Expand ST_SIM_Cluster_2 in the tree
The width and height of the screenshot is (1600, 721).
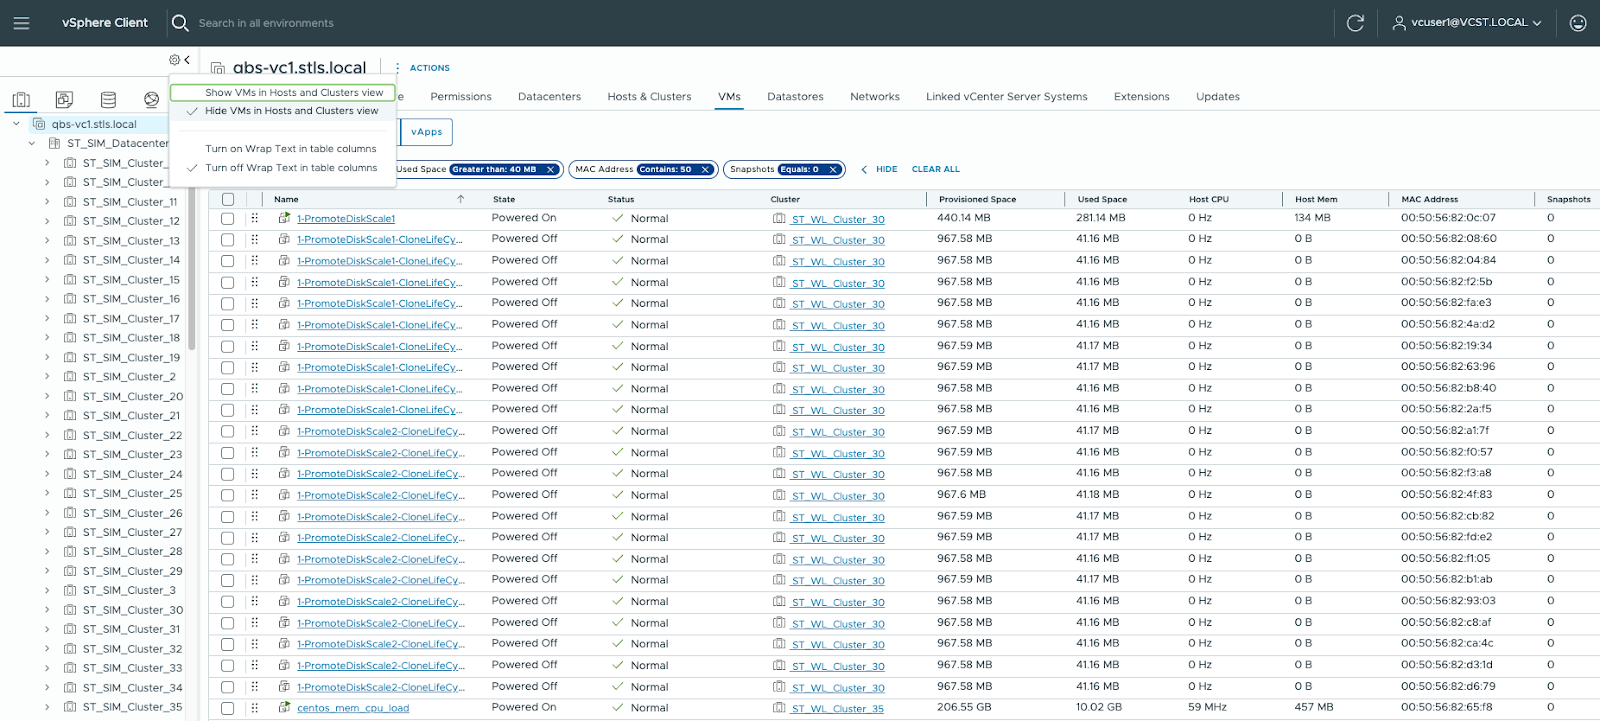47,377
